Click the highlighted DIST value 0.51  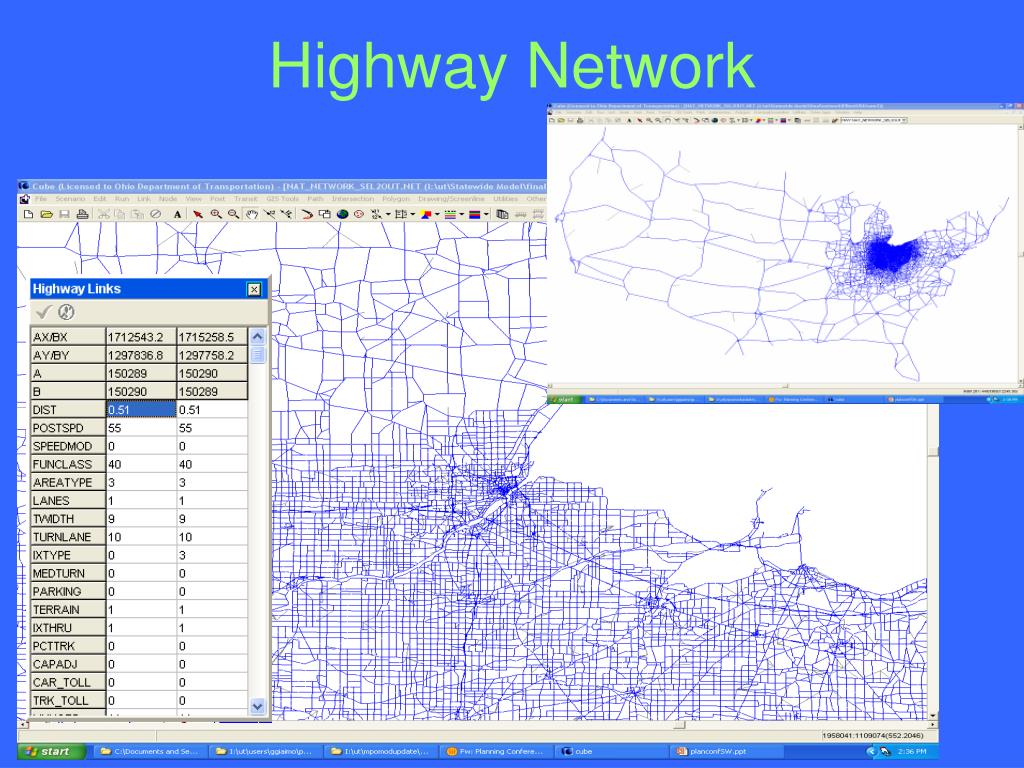click(141, 409)
